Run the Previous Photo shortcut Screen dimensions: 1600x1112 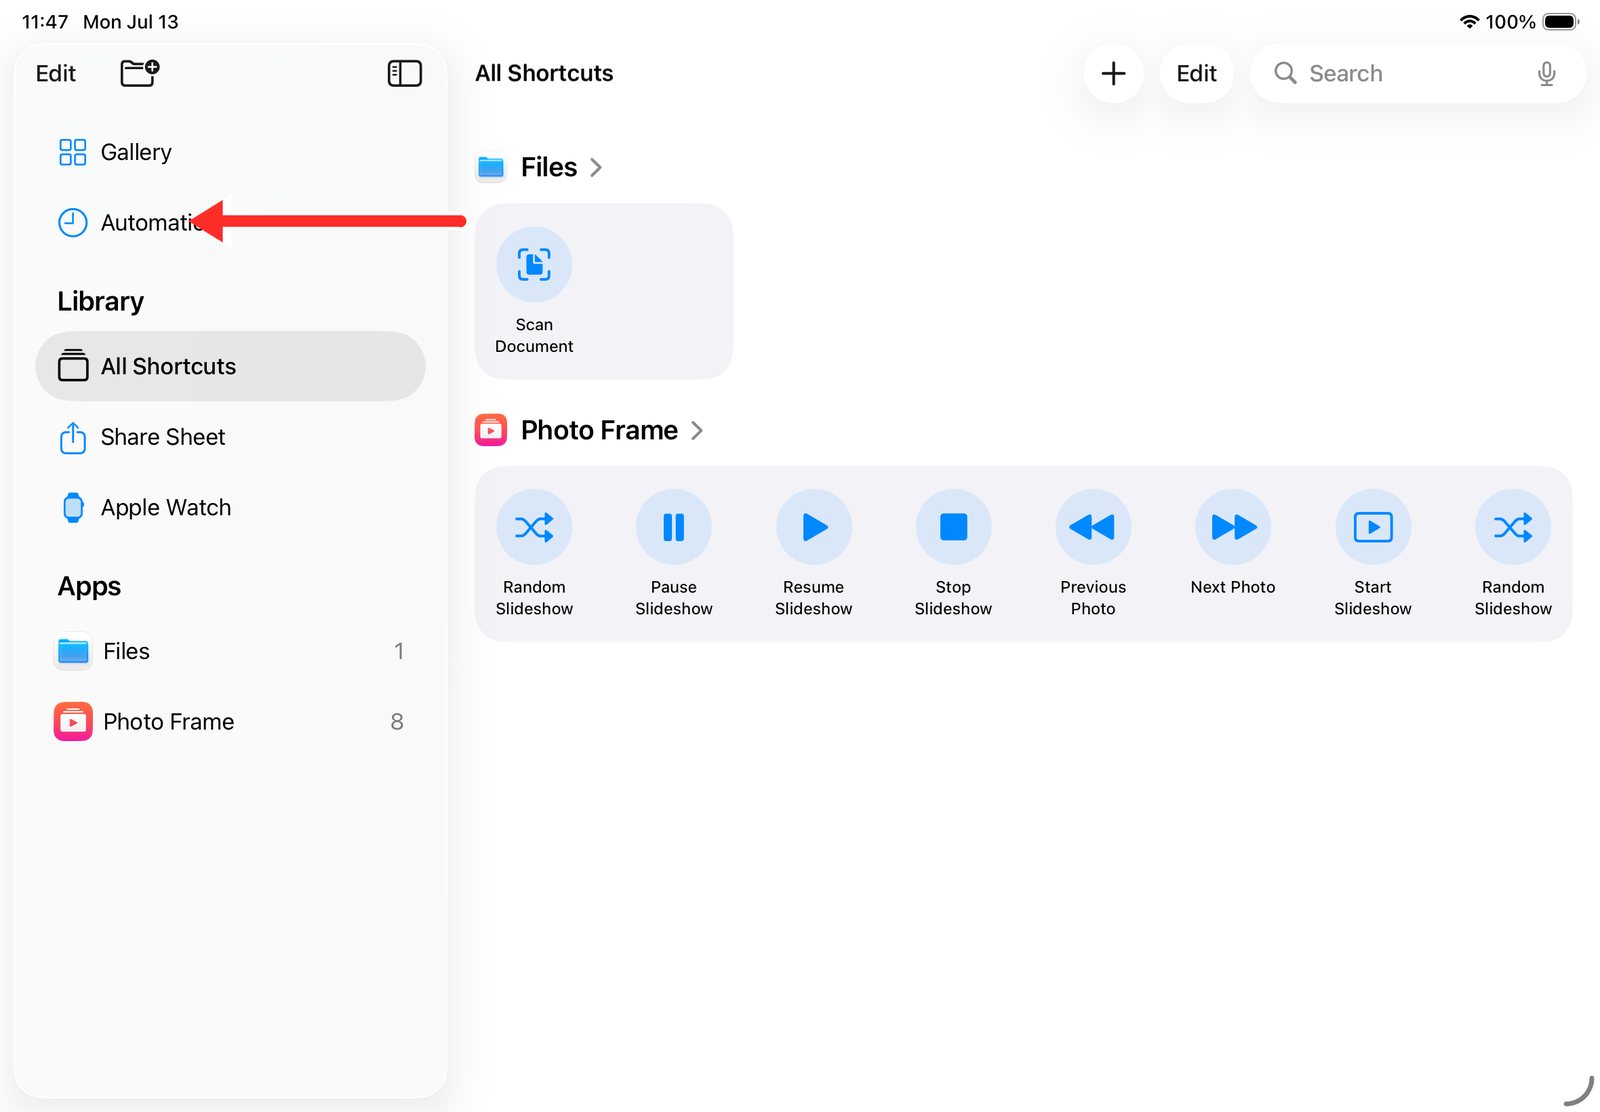pyautogui.click(x=1093, y=553)
